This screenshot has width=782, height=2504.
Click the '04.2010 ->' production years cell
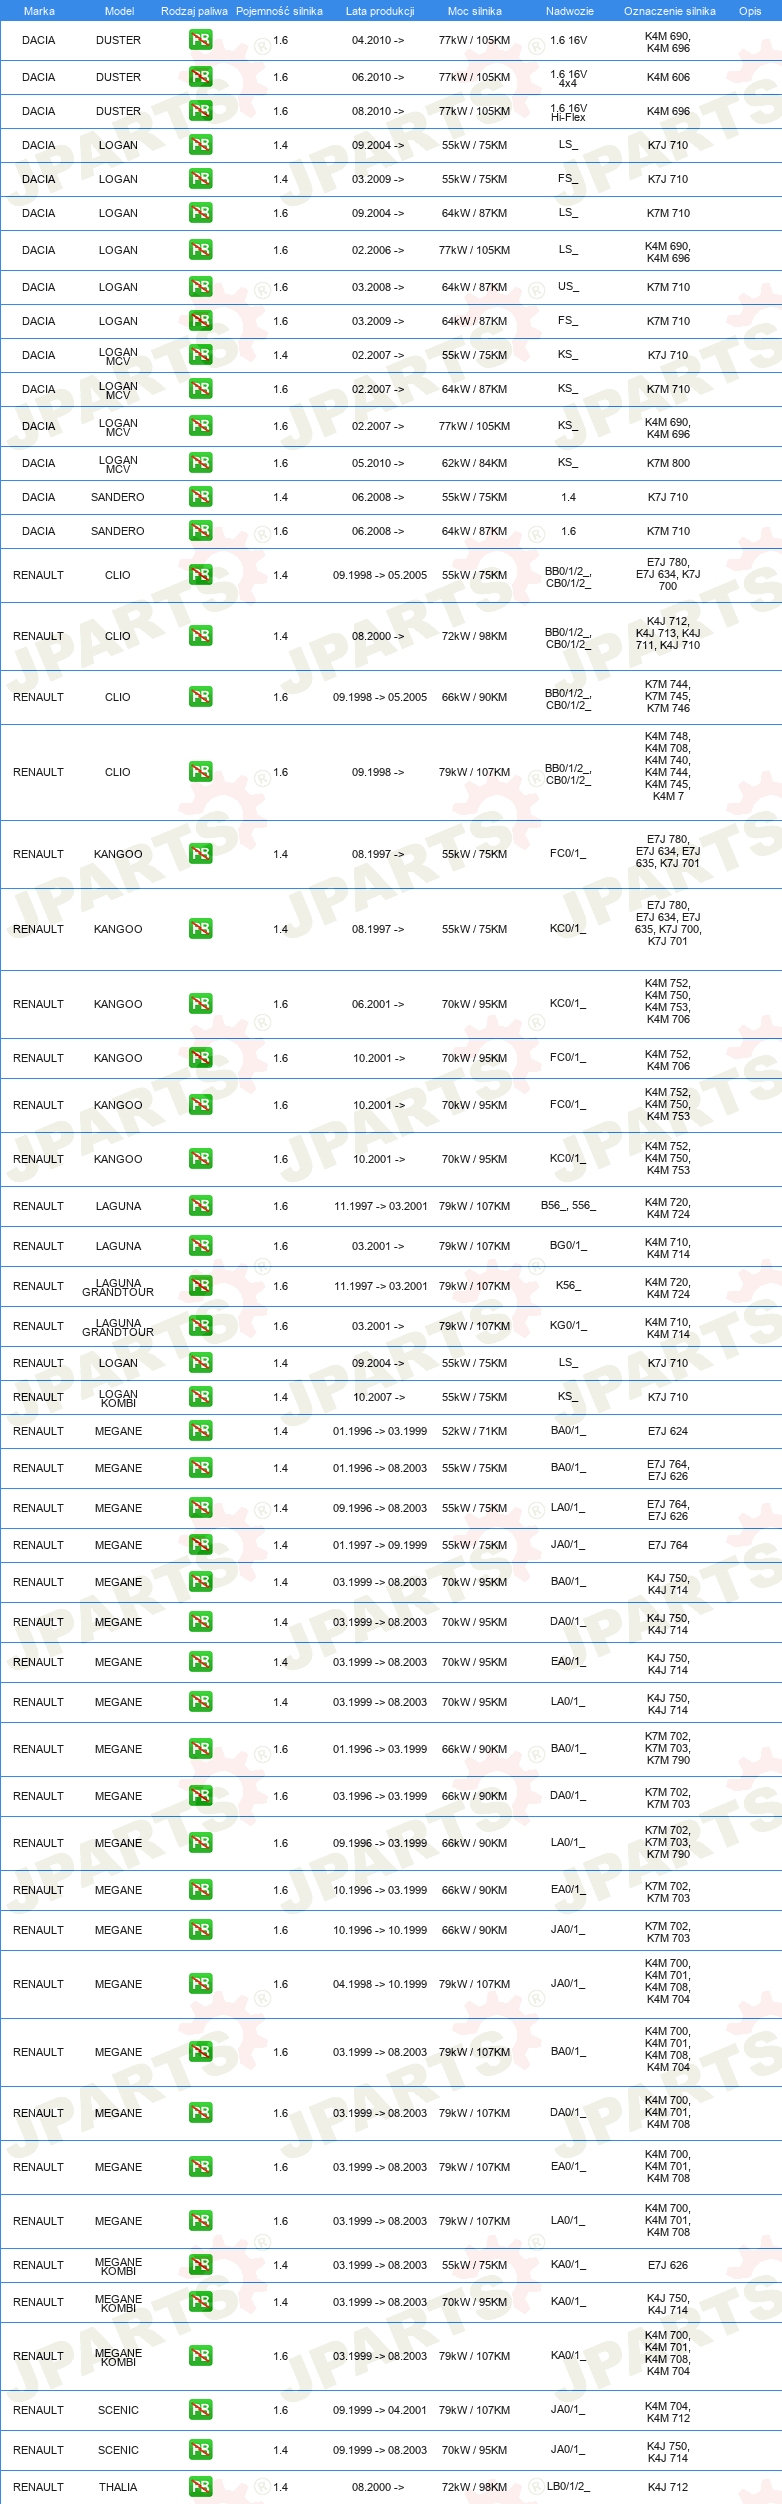point(378,41)
